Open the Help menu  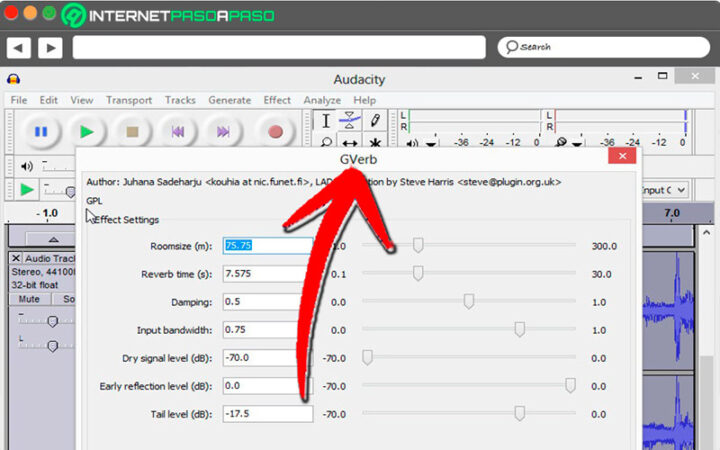(365, 100)
